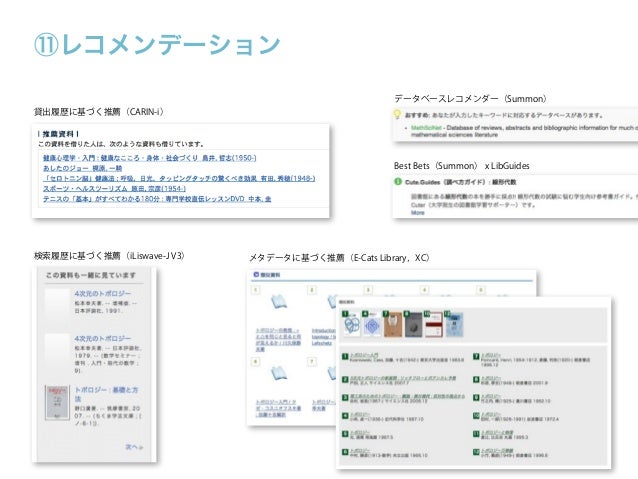Click number badge 3 in the back 類似資料 row
This screenshot has height=479, width=638.
(368, 290)
